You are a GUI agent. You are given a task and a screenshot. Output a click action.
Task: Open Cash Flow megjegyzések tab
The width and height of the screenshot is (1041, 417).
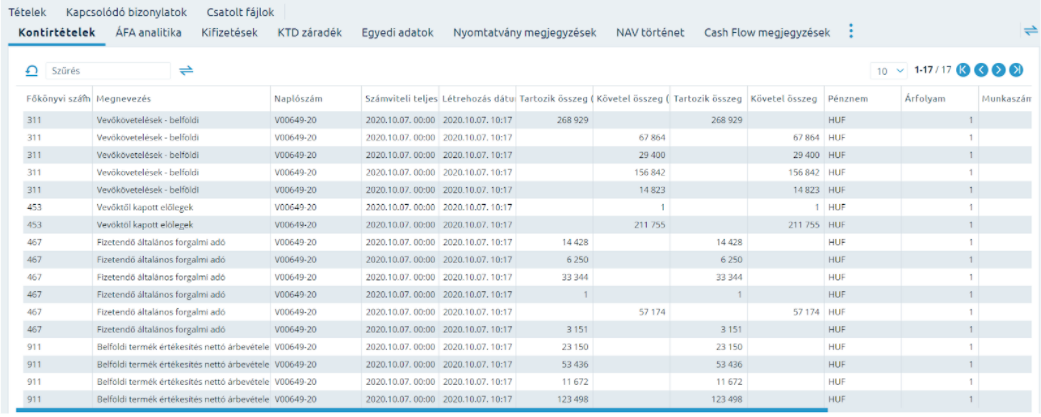pos(767,33)
